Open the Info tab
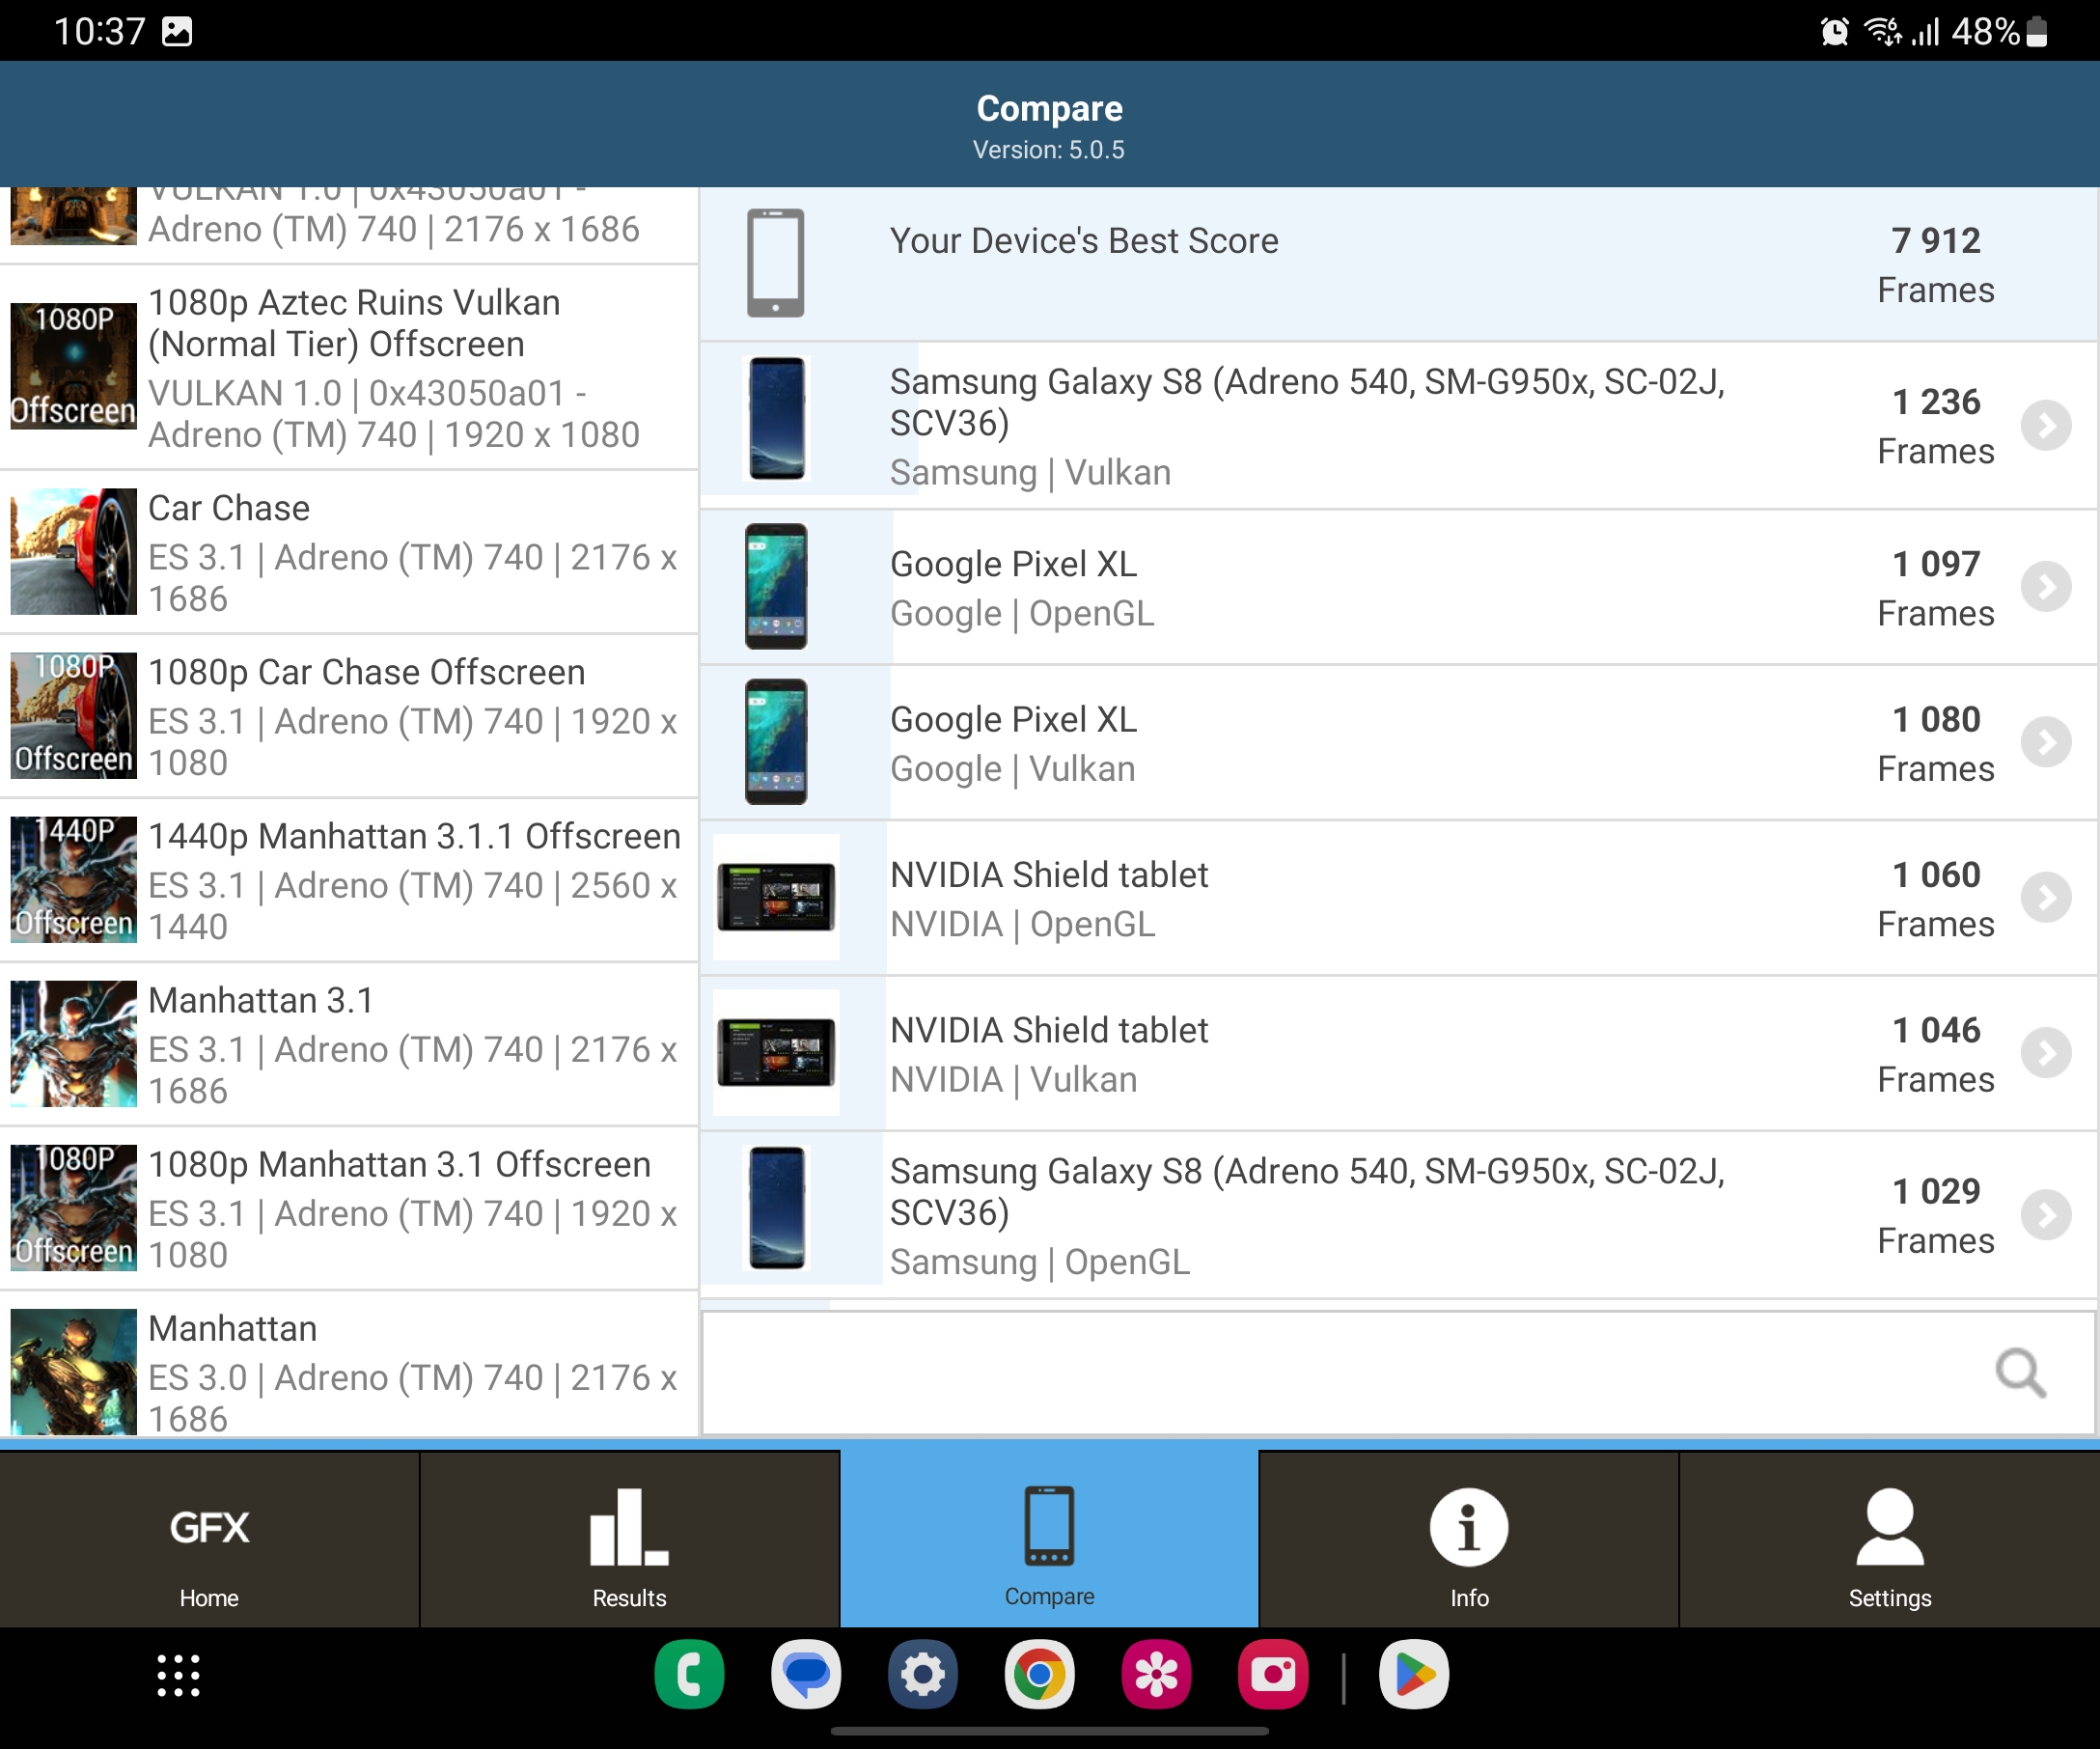The width and height of the screenshot is (2100, 1749). (x=1468, y=1540)
